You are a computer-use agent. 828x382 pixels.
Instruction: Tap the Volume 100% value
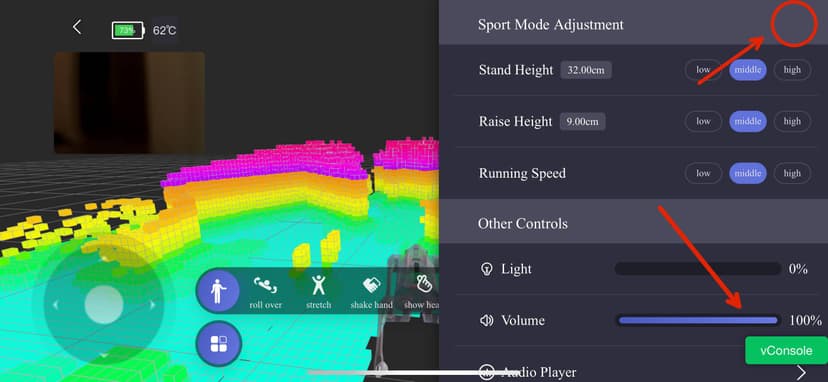pyautogui.click(x=805, y=320)
